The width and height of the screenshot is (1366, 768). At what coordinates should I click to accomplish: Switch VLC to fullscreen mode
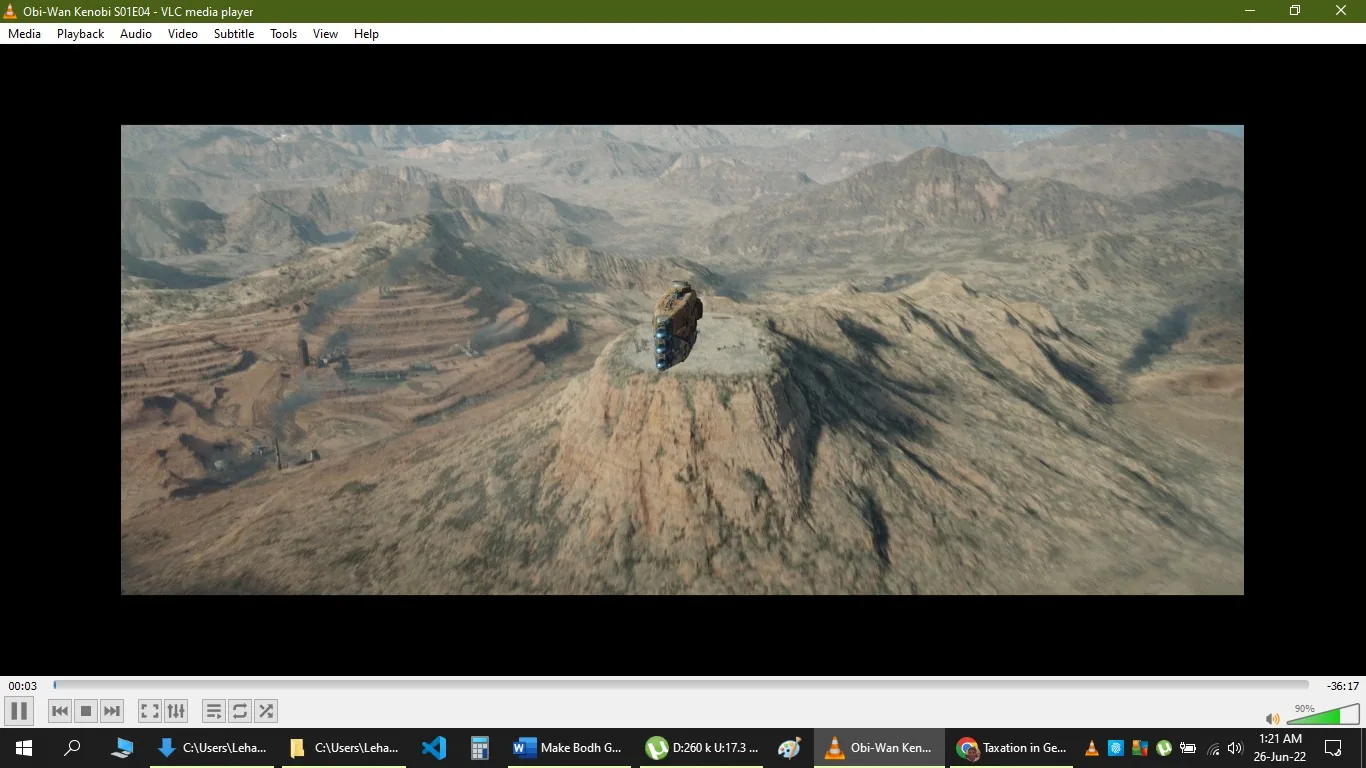coord(148,711)
